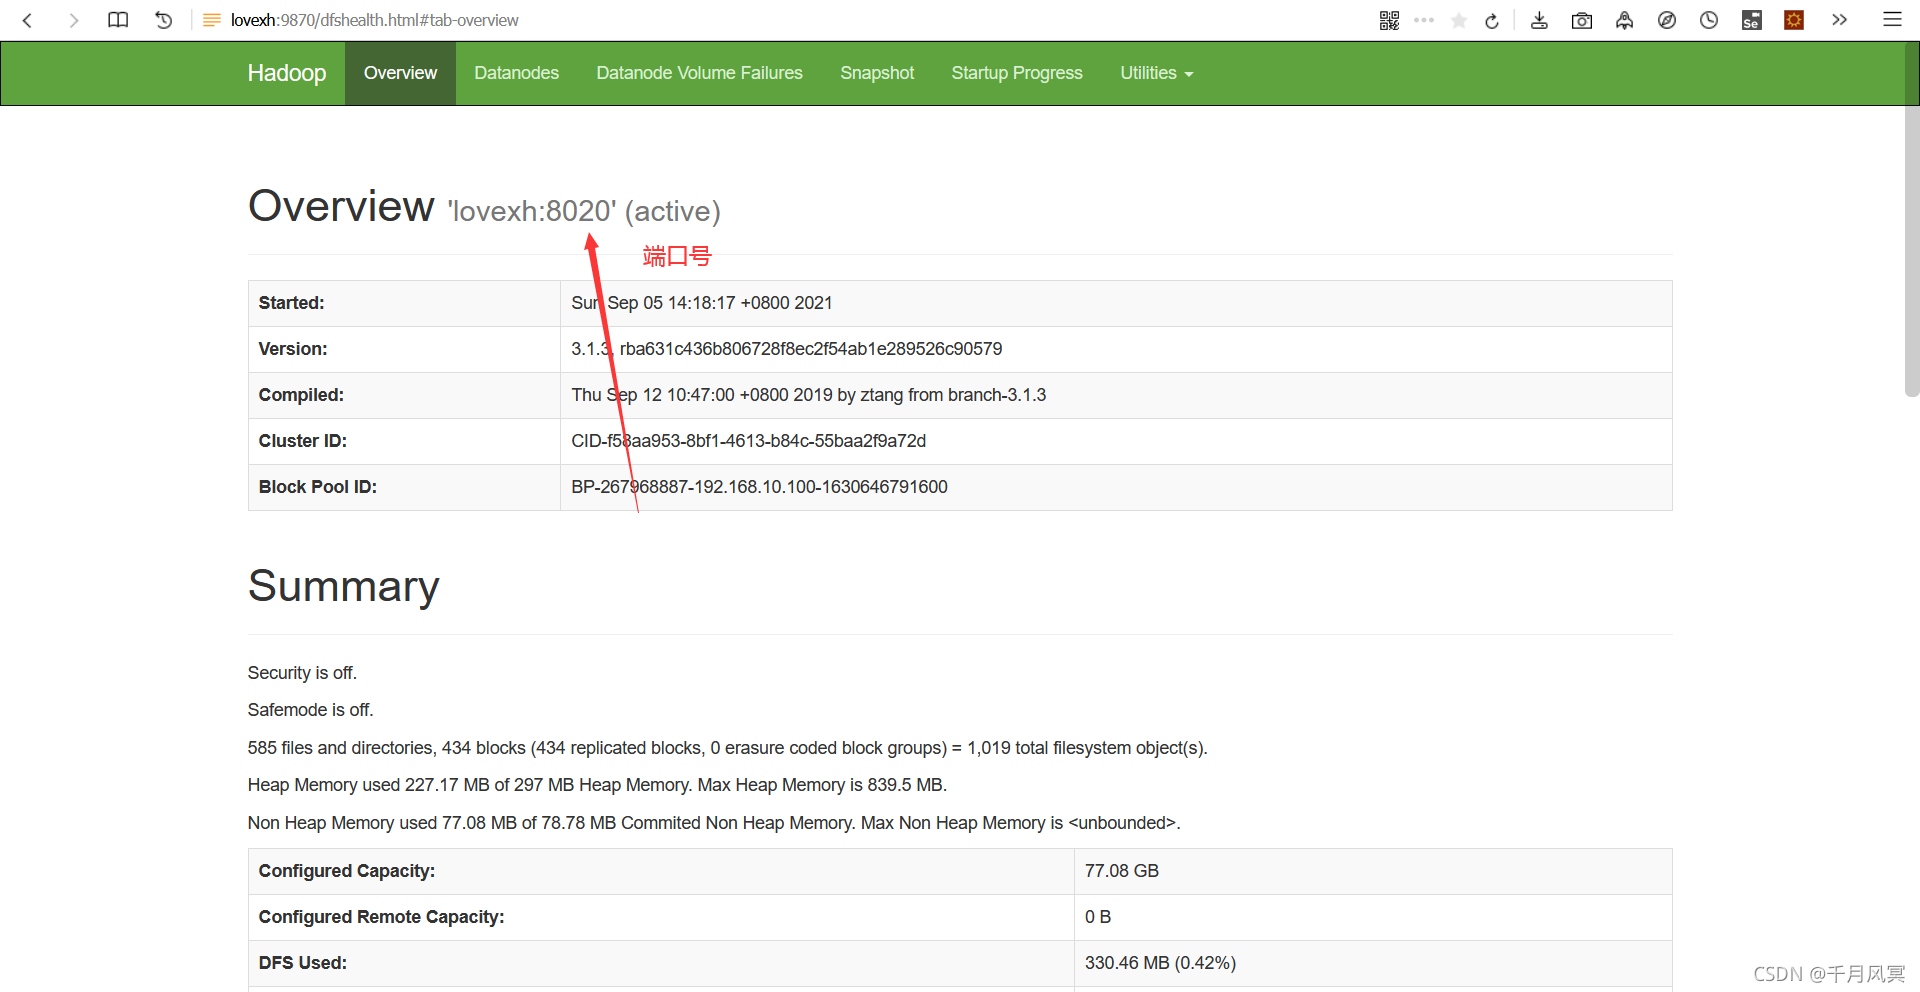Expand the Utilities dropdown menu

tap(1155, 73)
